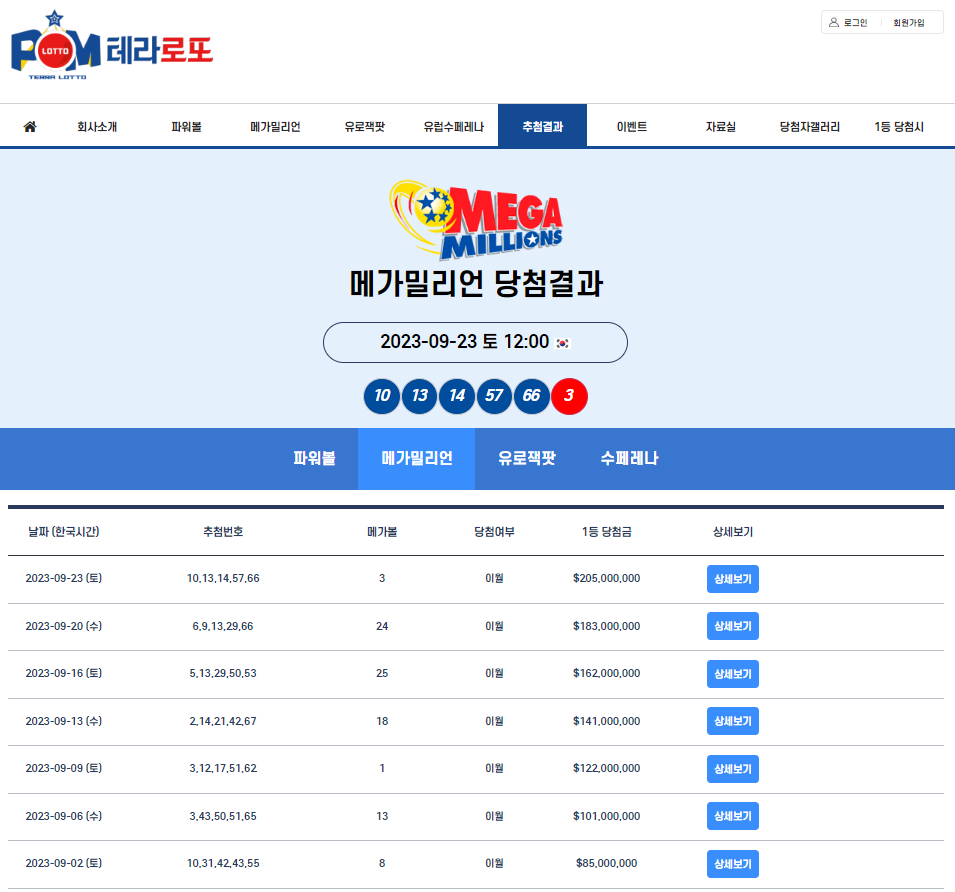Screen dimensions: 955x892
Task: Click 상세보기 for 2023-09-16 draw
Action: [x=733, y=674]
